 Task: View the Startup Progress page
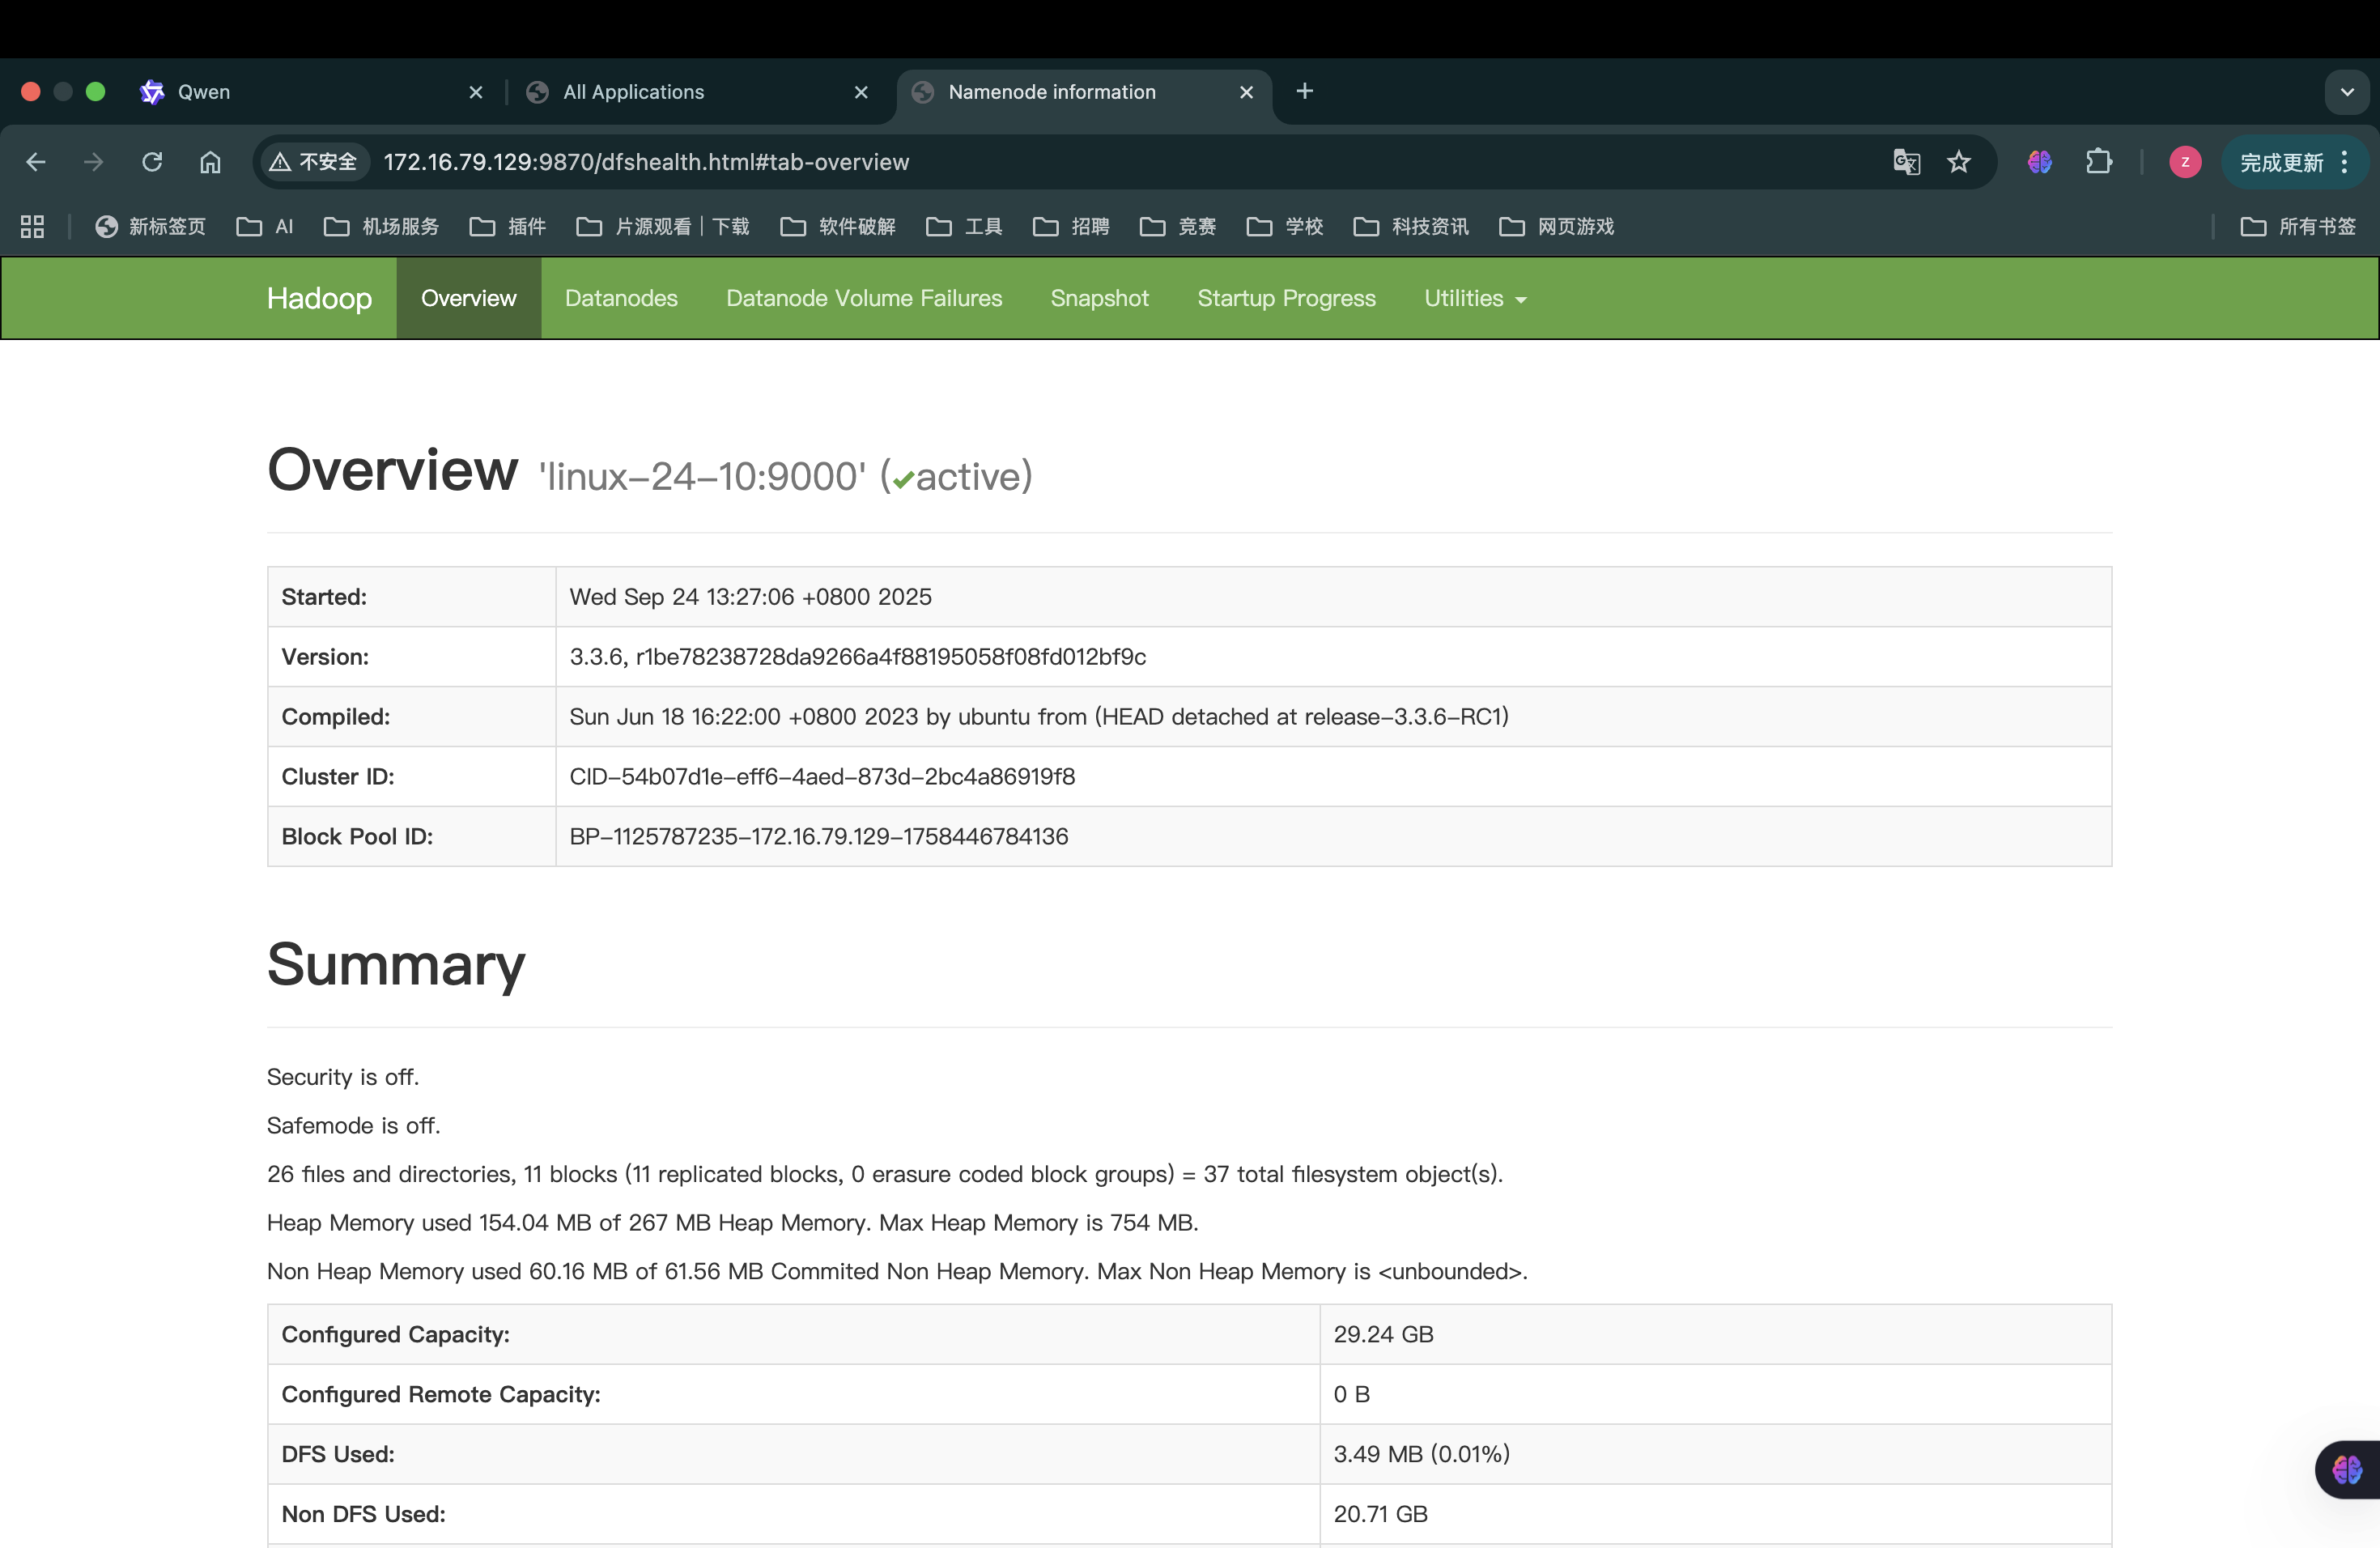click(x=1287, y=298)
